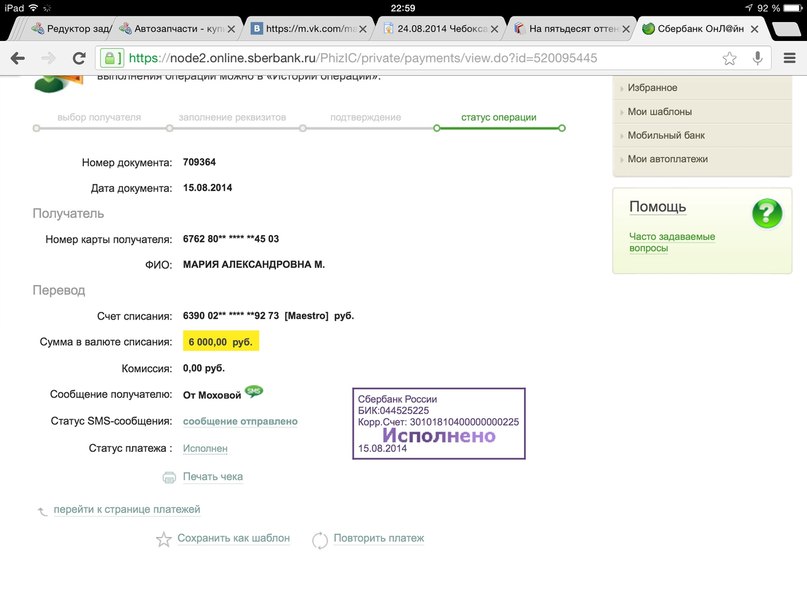Close the Сбербанк ОнЛ@йн tab
The image size is (807, 605).
(x=755, y=29)
